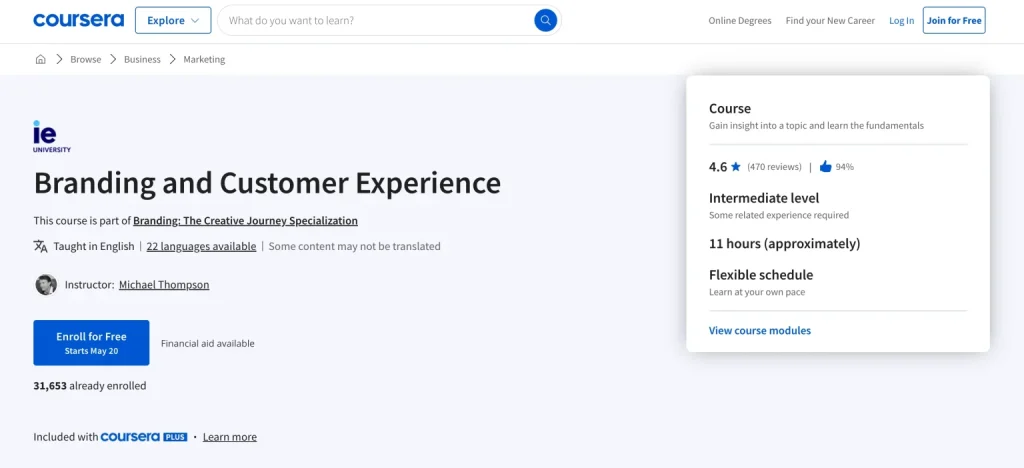Navigate to Business breadcrumb
Viewport: 1024px width, 468px height.
click(142, 59)
